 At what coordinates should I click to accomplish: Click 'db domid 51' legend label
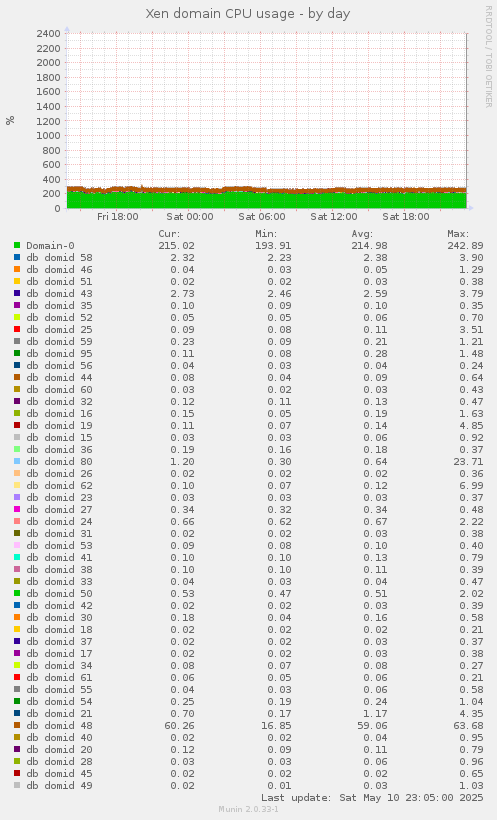tap(59, 281)
